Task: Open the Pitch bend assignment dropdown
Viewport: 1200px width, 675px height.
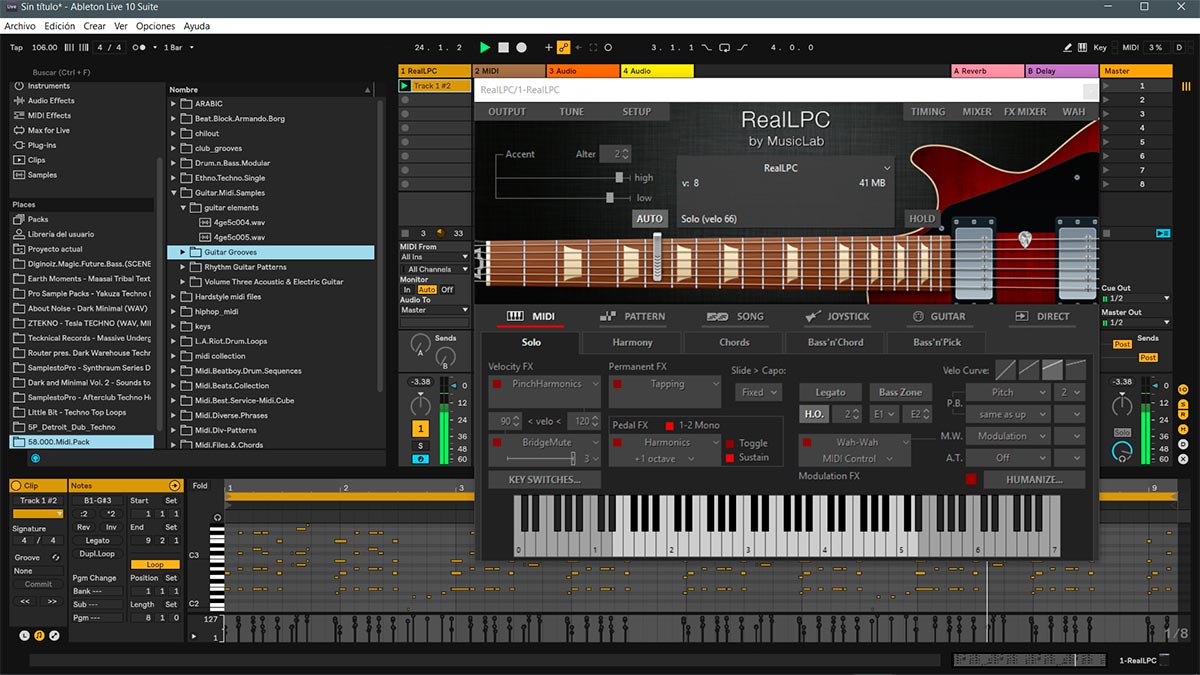Action: pos(1008,392)
